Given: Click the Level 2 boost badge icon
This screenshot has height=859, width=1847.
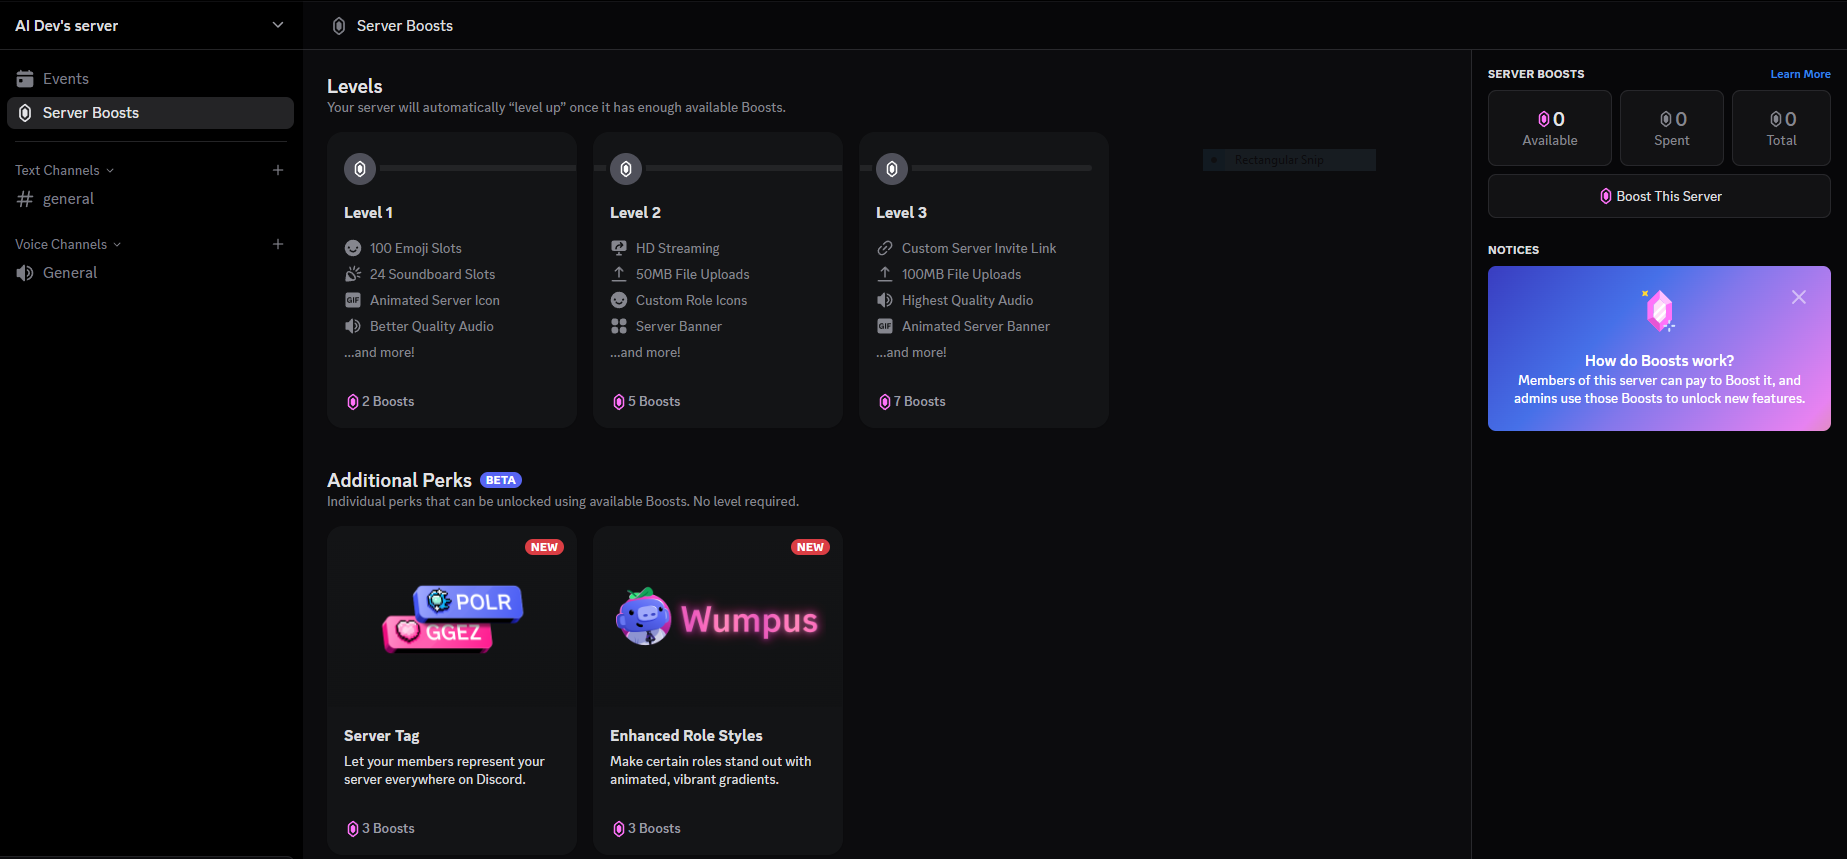Looking at the screenshot, I should pyautogui.click(x=626, y=169).
